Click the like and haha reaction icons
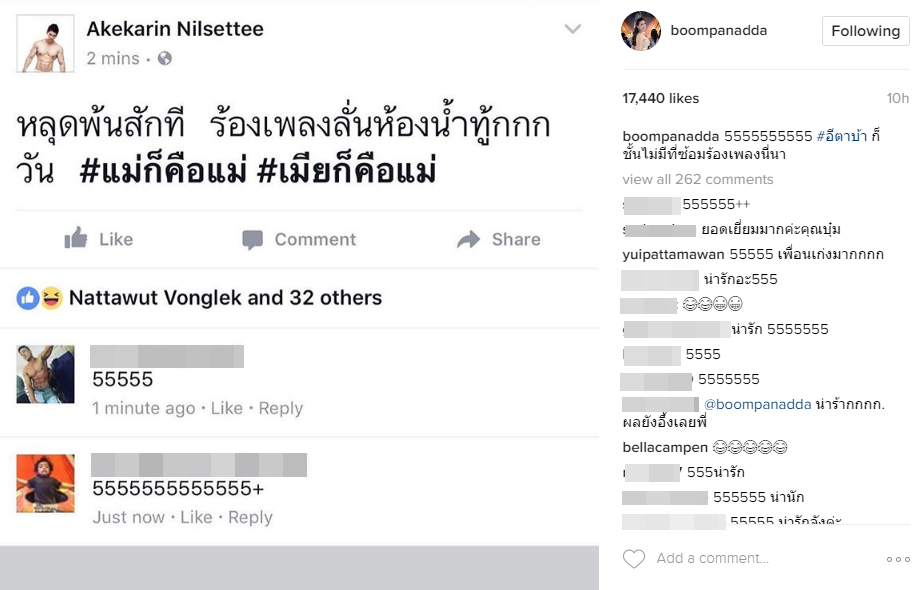 pos(40,298)
